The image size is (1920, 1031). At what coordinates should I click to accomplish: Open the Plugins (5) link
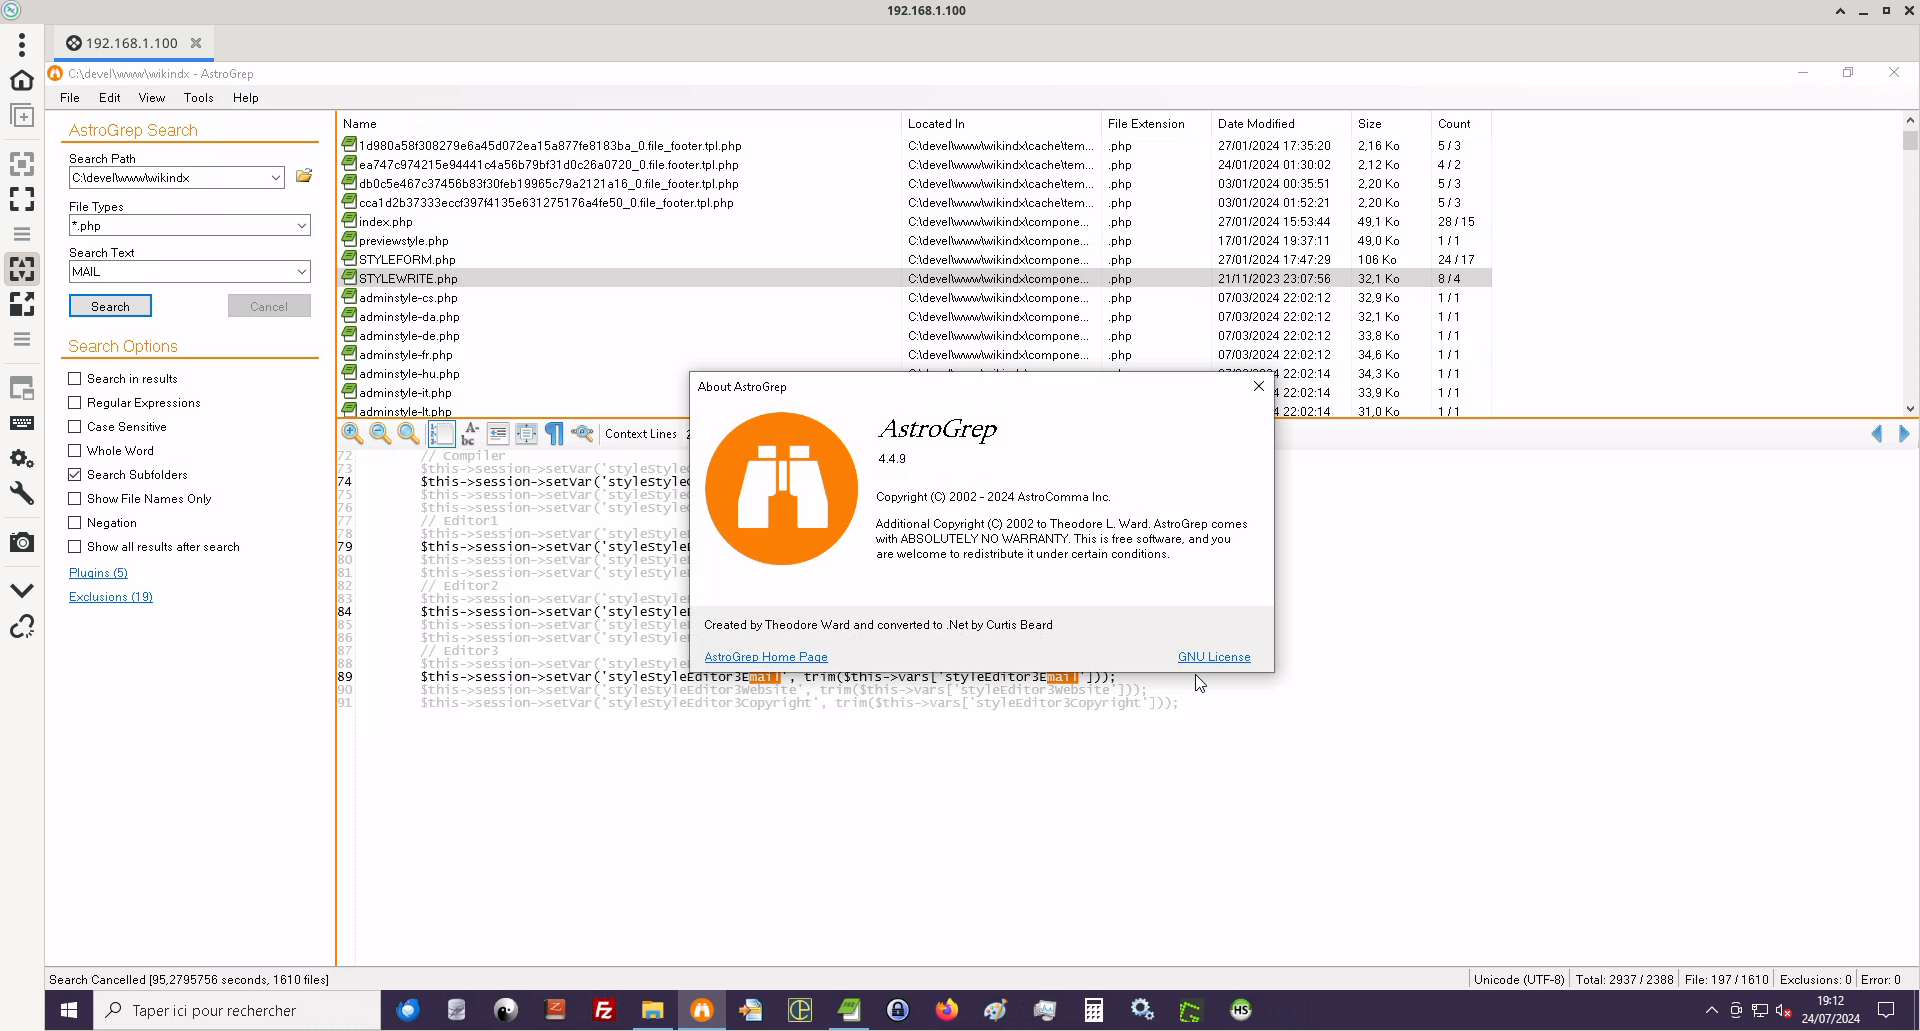(x=98, y=573)
